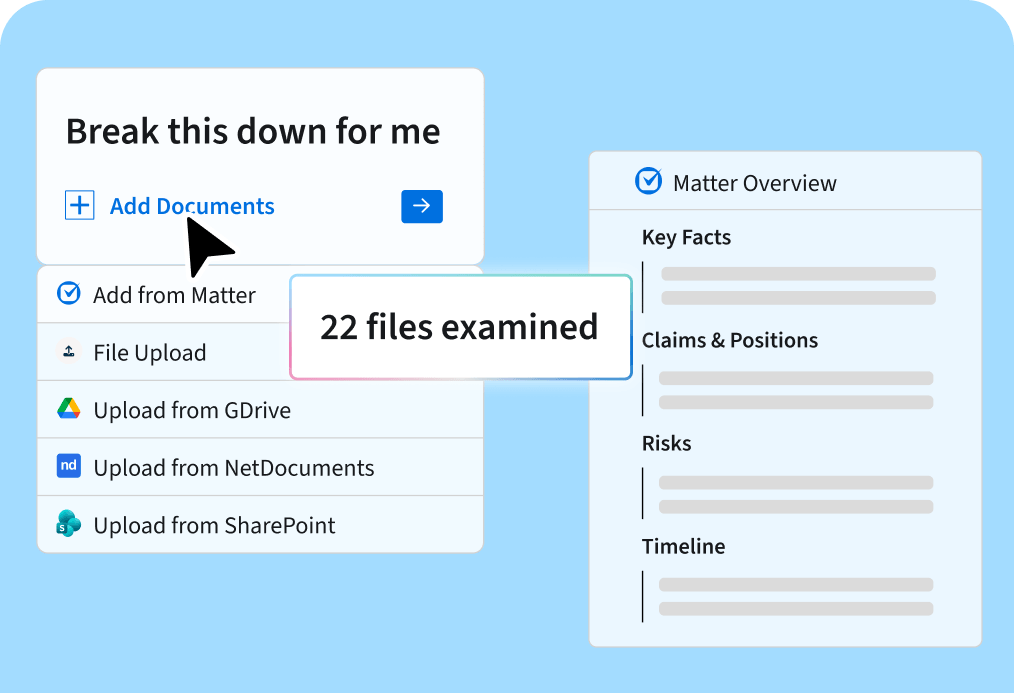Click the 22 files examined badge

(x=460, y=327)
